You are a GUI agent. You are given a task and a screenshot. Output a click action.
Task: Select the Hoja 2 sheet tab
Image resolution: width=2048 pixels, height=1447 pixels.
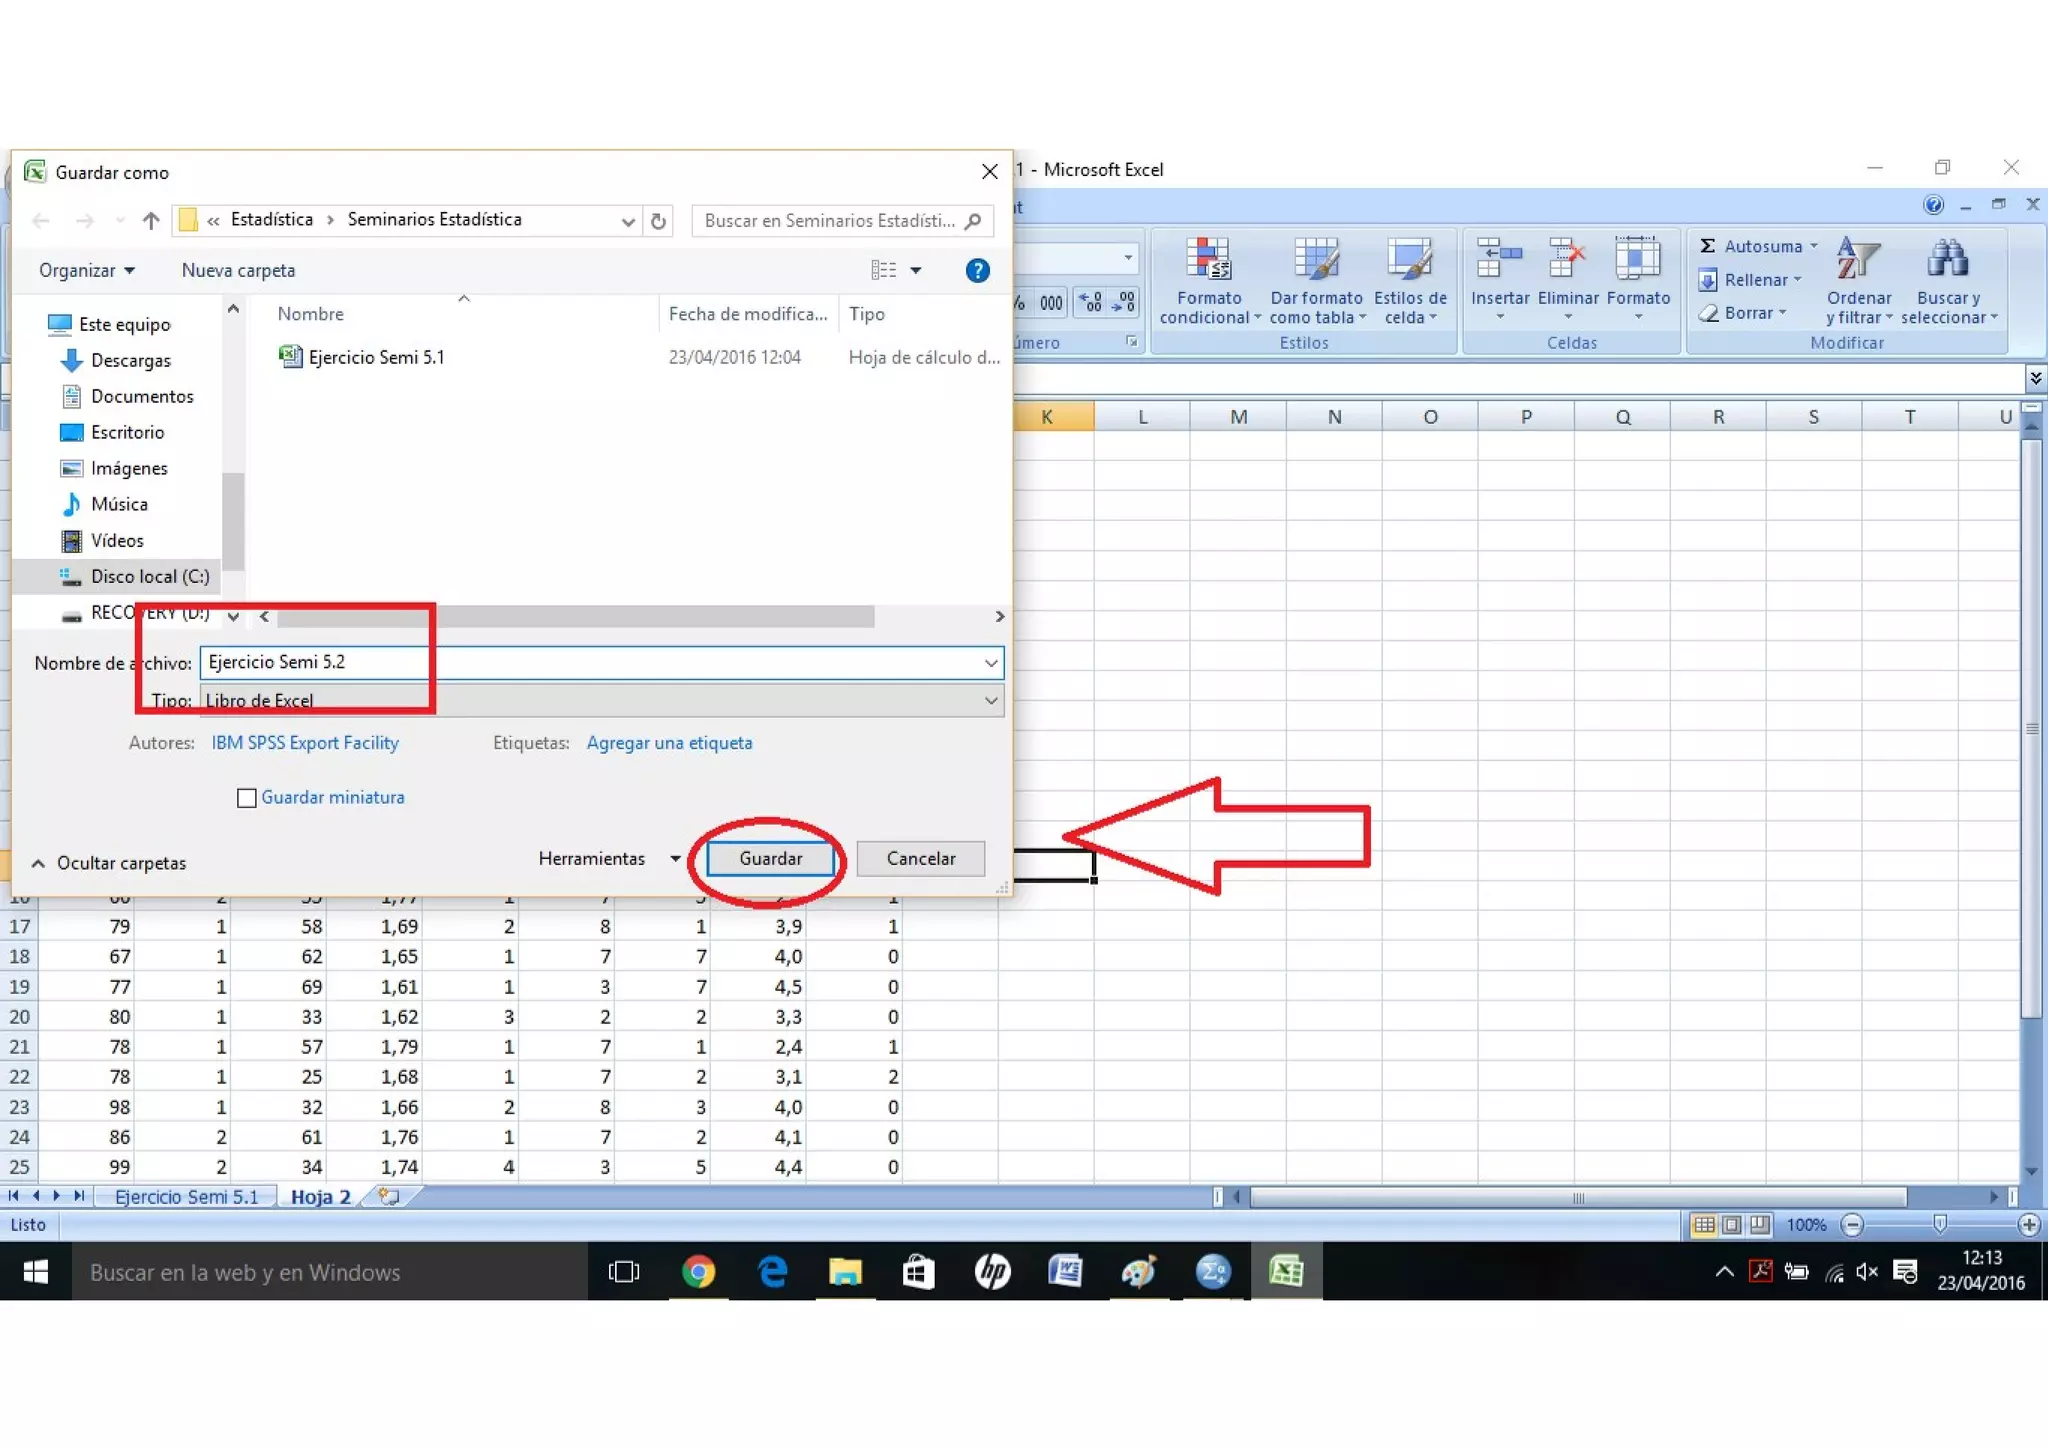pyautogui.click(x=321, y=1196)
